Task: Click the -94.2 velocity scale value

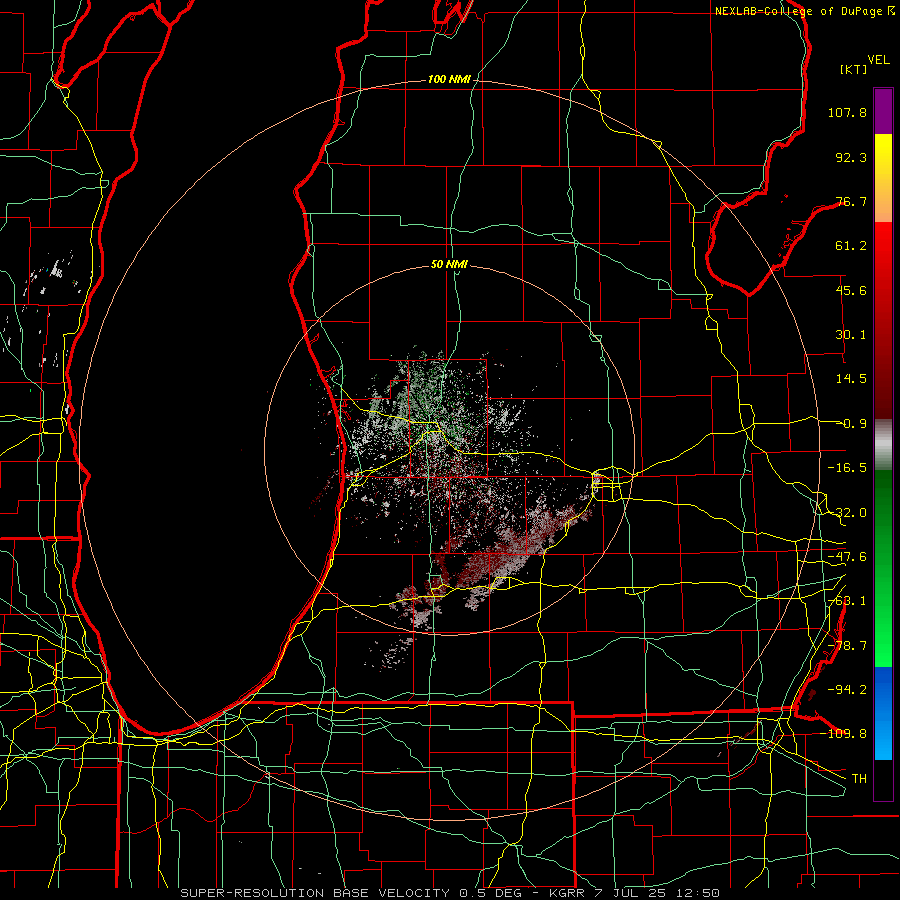Action: point(847,689)
